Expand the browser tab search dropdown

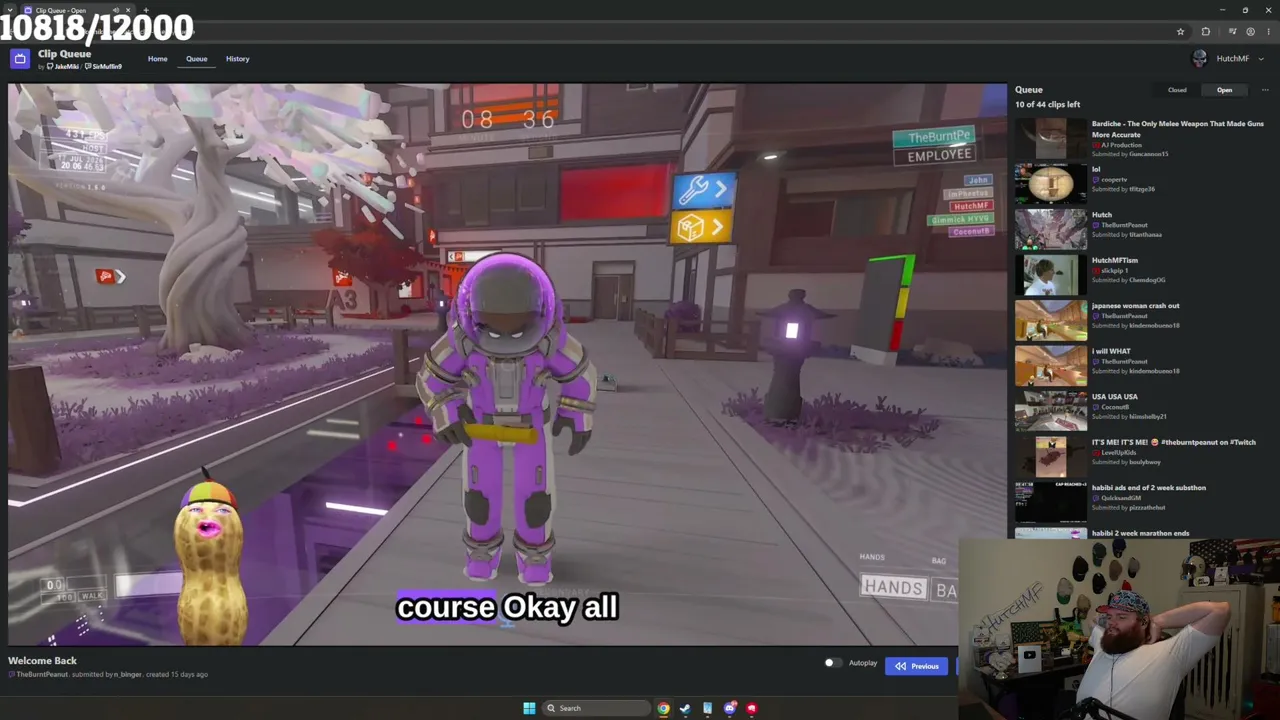[9, 10]
